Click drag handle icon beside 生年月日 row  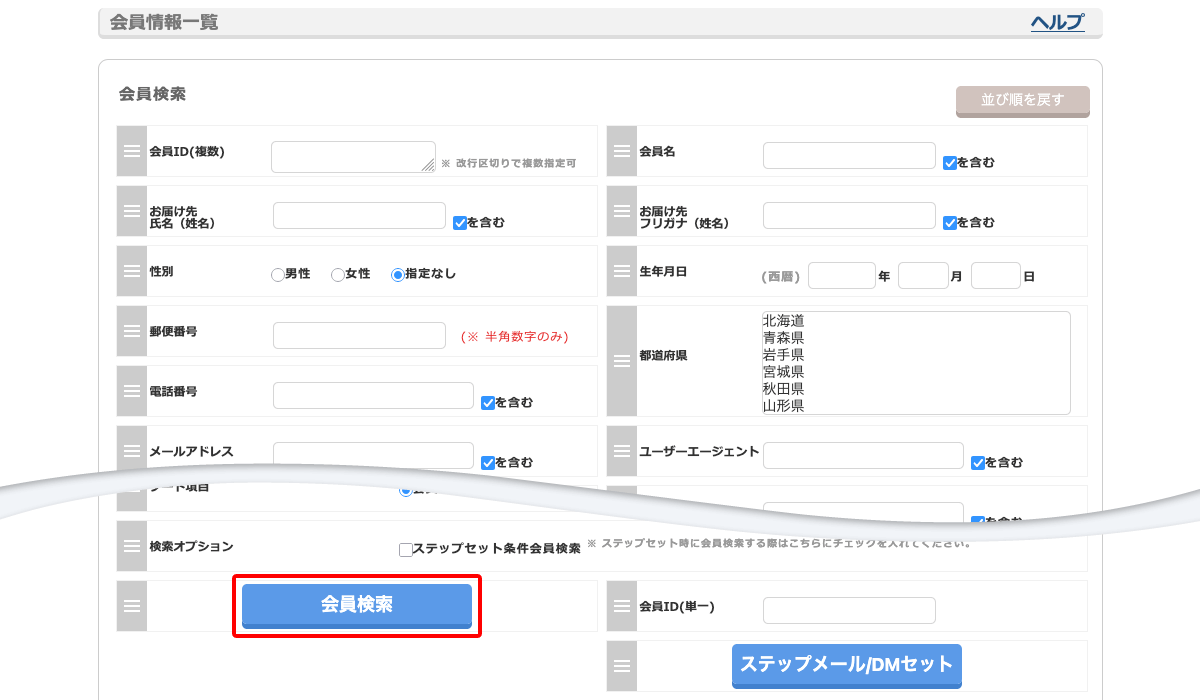(622, 271)
